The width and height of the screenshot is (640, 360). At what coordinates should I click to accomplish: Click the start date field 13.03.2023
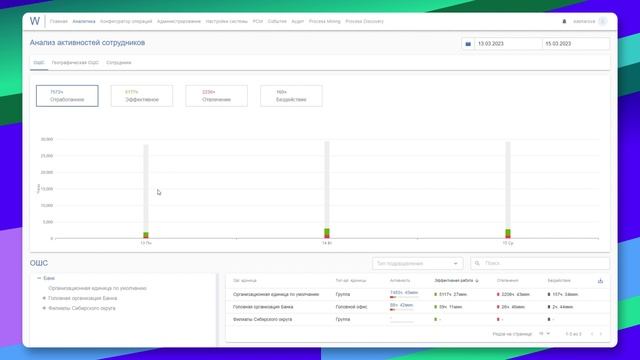[508, 44]
